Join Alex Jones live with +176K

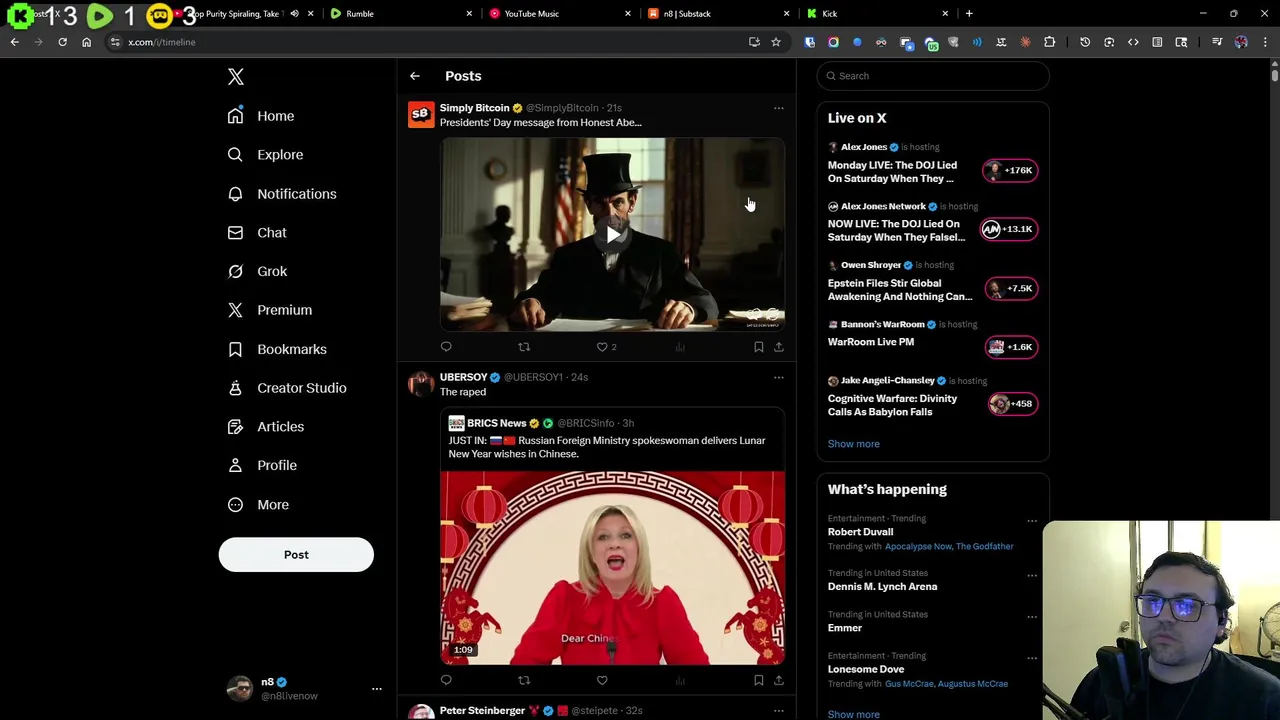(1011, 170)
